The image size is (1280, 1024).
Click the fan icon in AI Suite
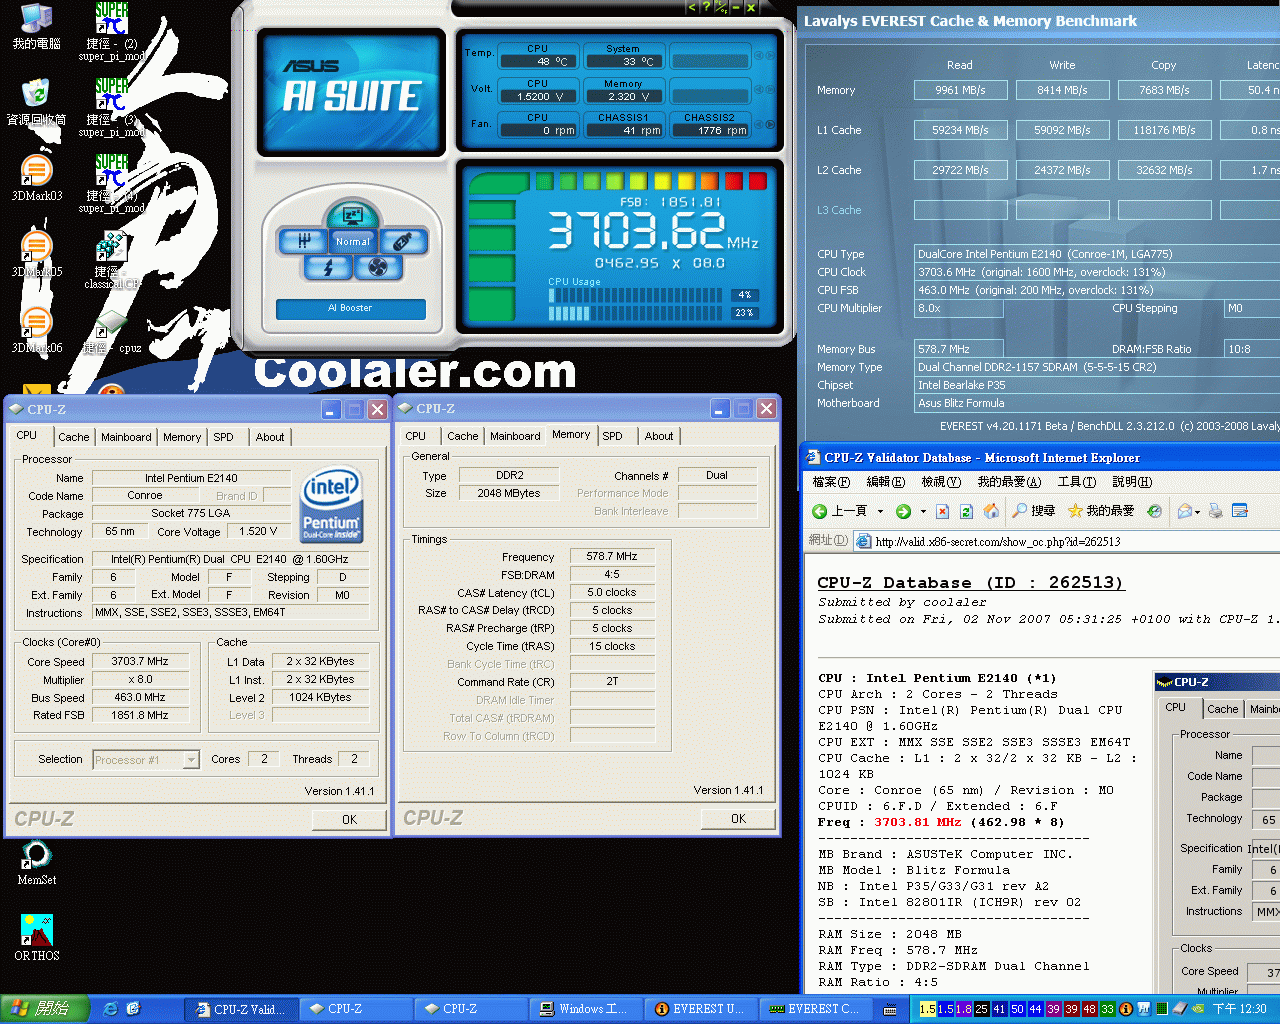377,267
